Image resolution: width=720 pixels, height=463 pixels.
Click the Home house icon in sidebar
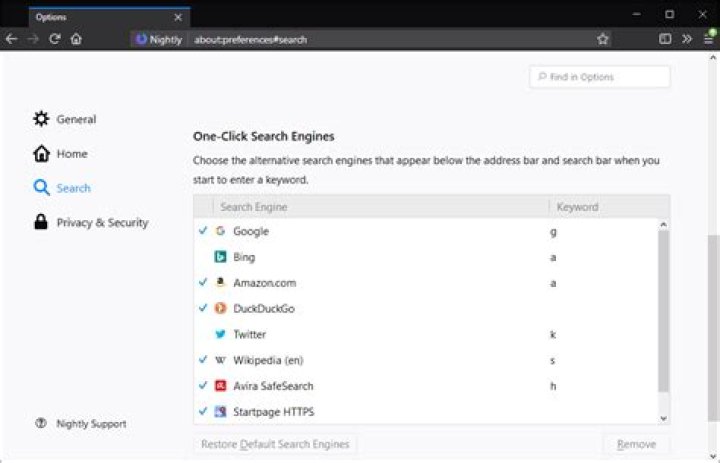[41, 153]
